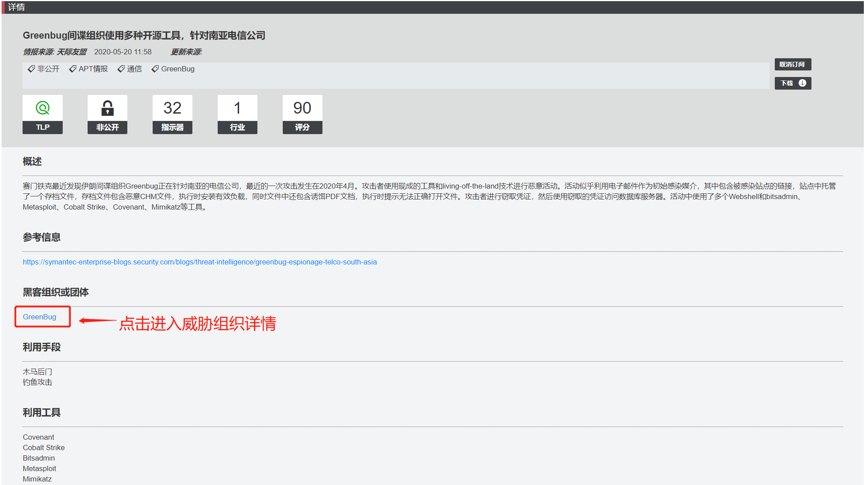Screen dimensions: 864x485
Task: Click the 参考信息 section heading
Action: [41, 238]
